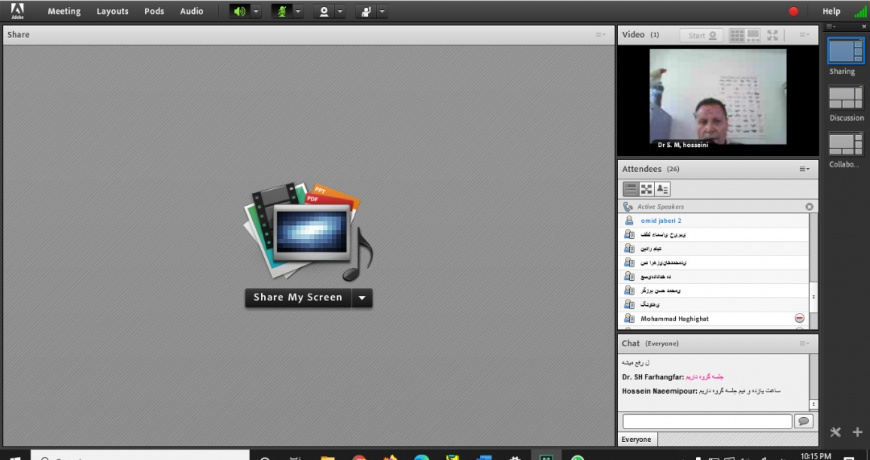Click the chat message input field
The width and height of the screenshot is (870, 460).
click(x=707, y=421)
